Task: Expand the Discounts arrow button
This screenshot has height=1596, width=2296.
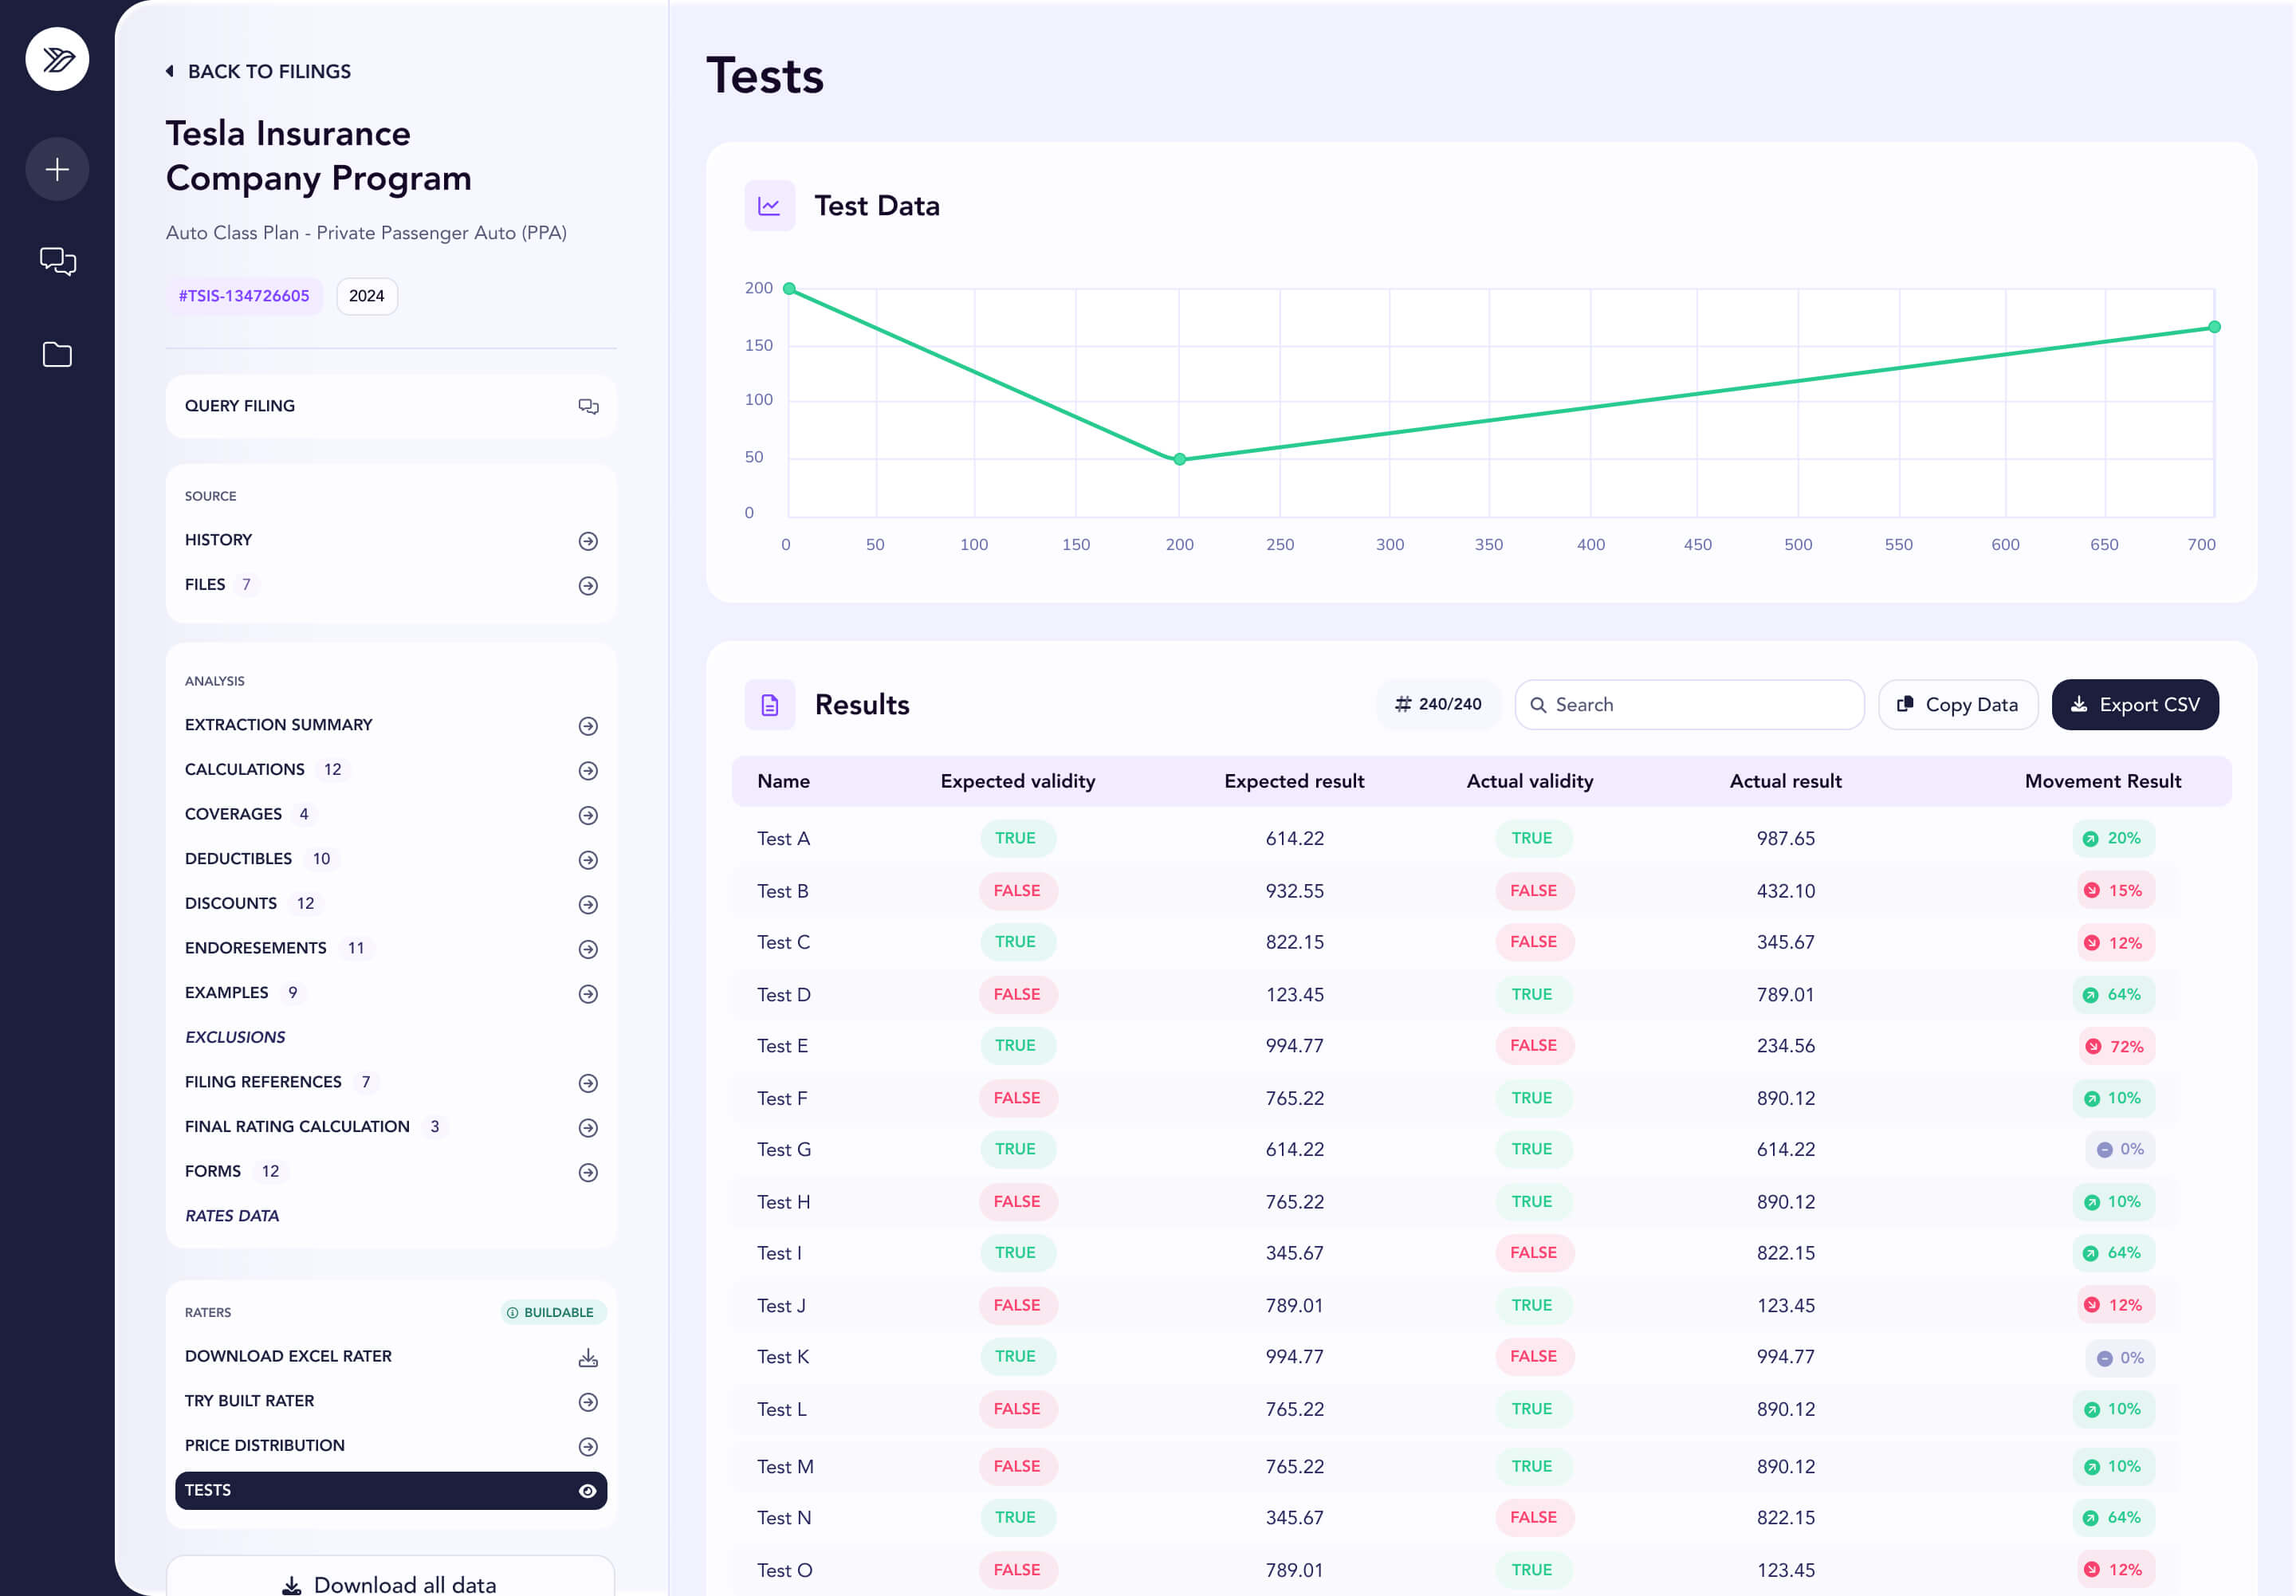Action: click(x=588, y=905)
